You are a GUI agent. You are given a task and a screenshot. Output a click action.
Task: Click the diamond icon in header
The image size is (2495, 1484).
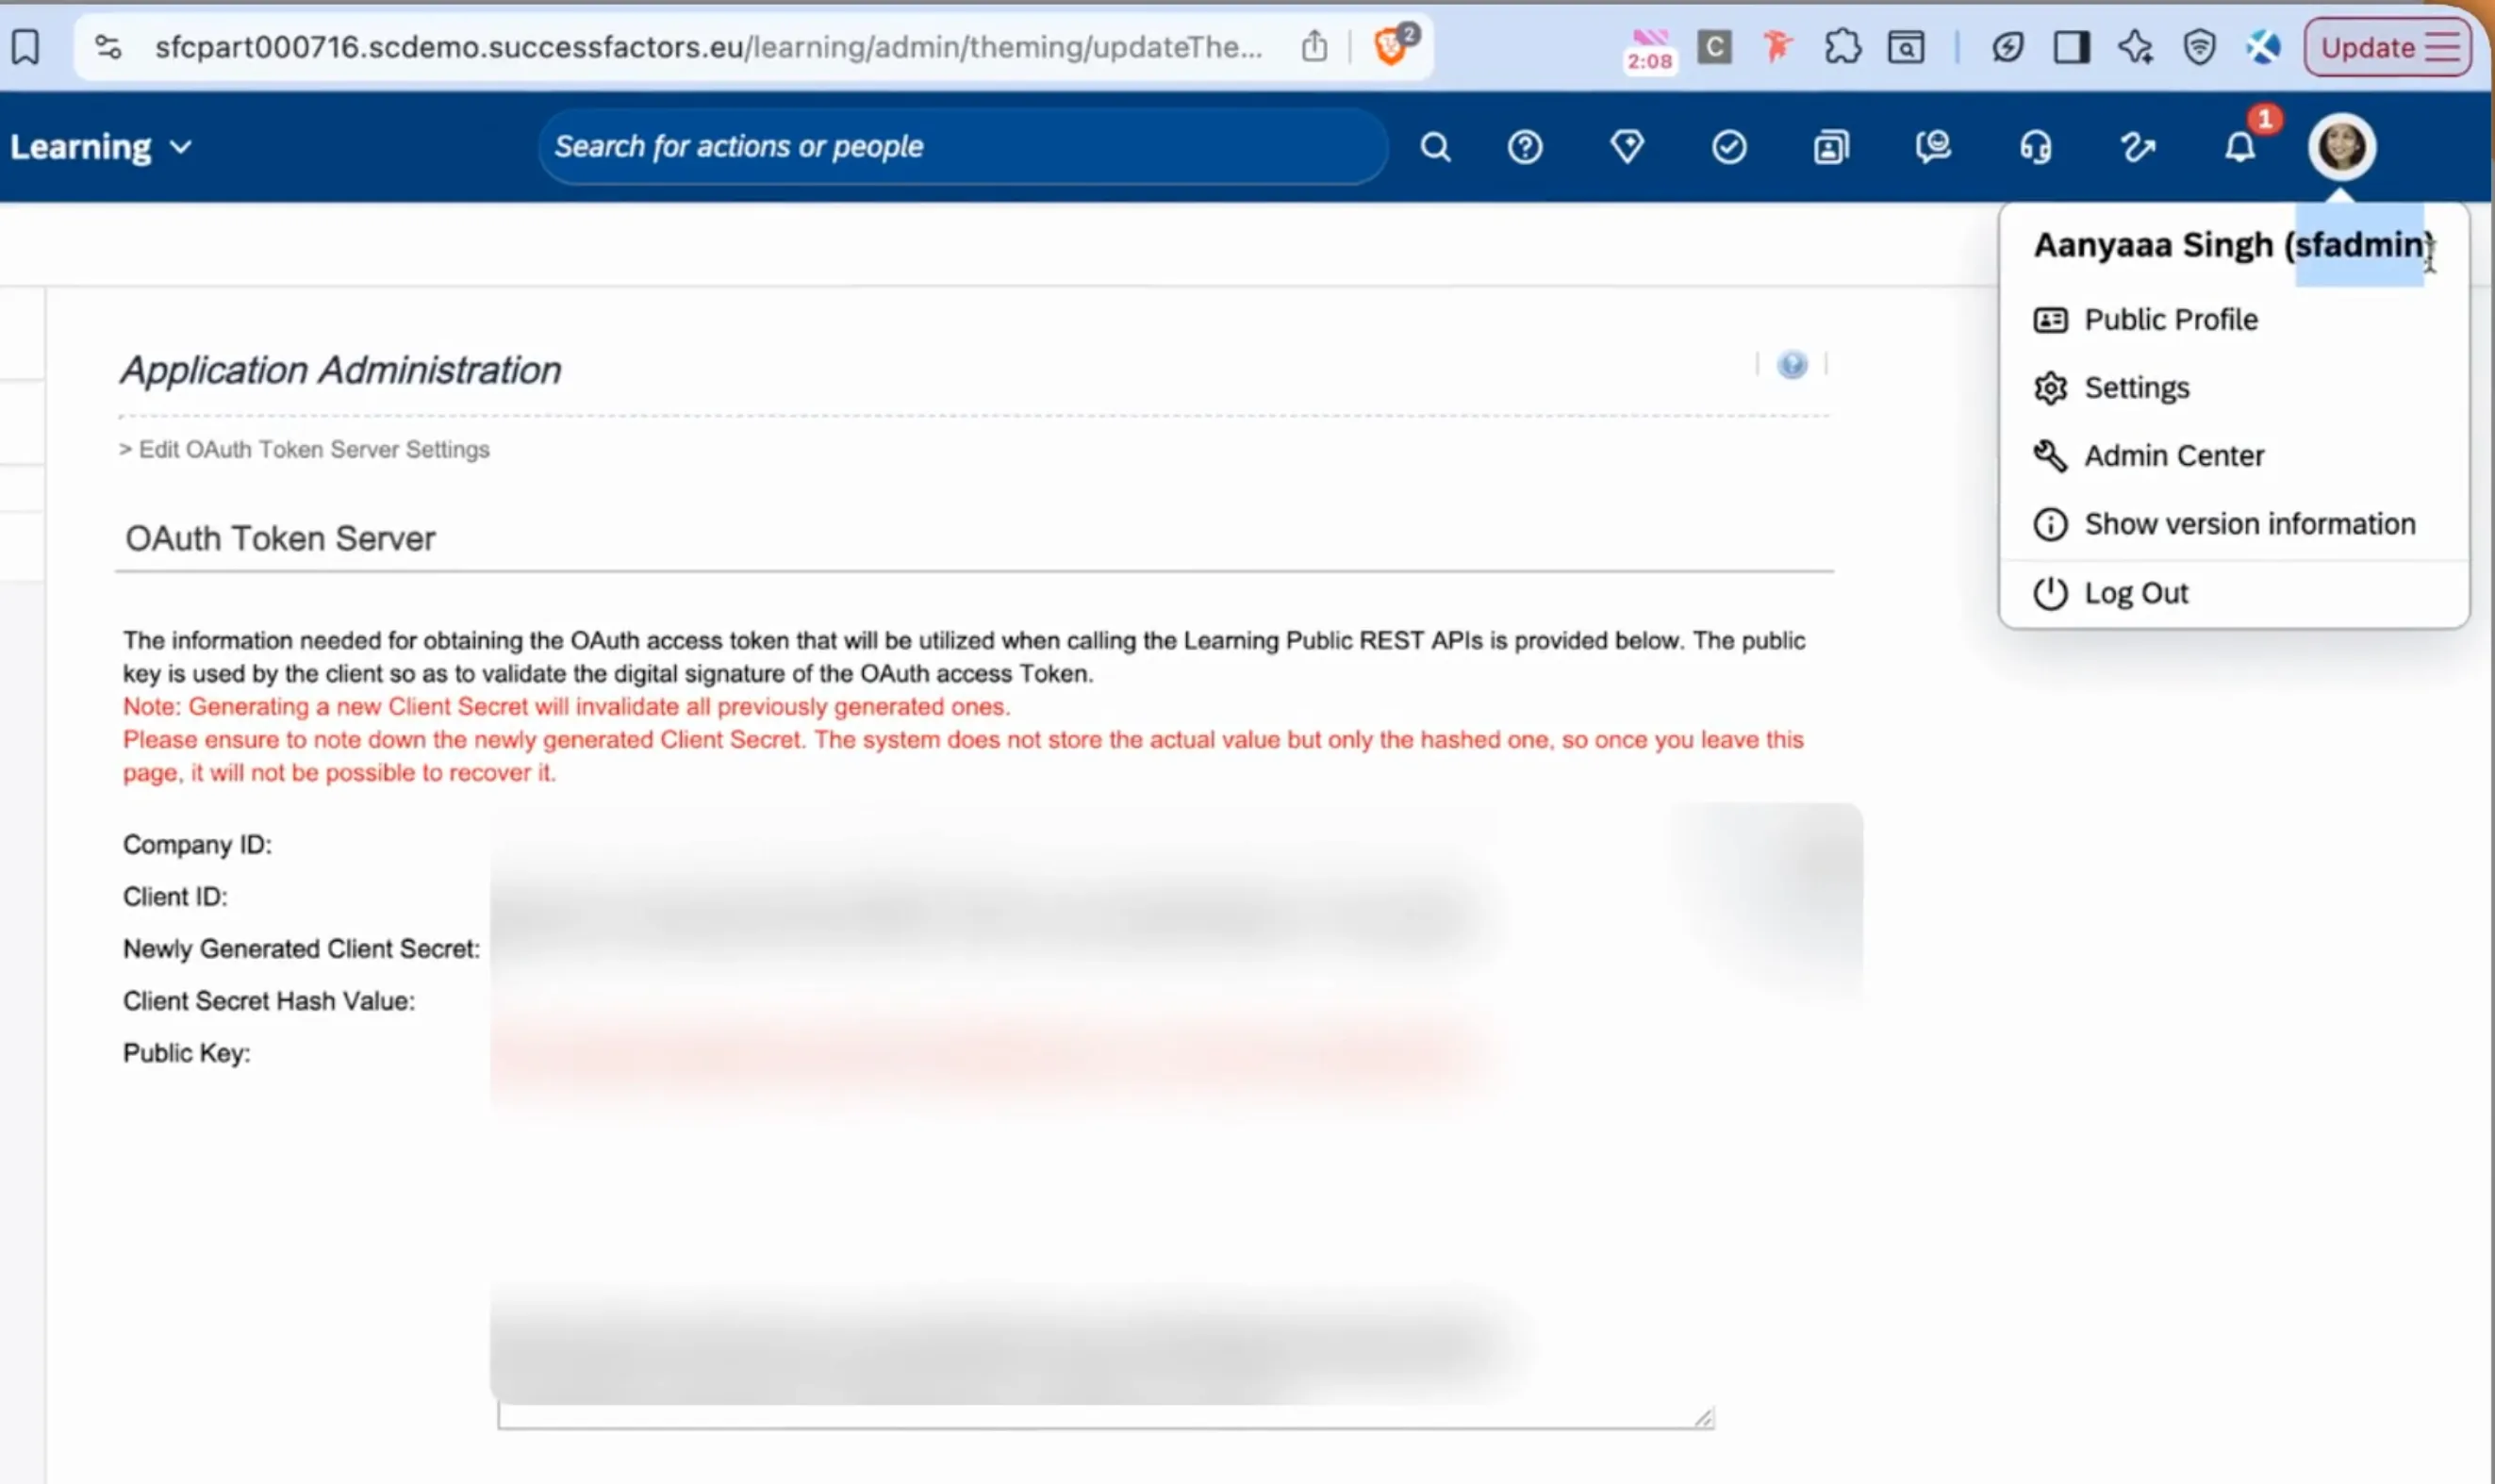point(1627,147)
